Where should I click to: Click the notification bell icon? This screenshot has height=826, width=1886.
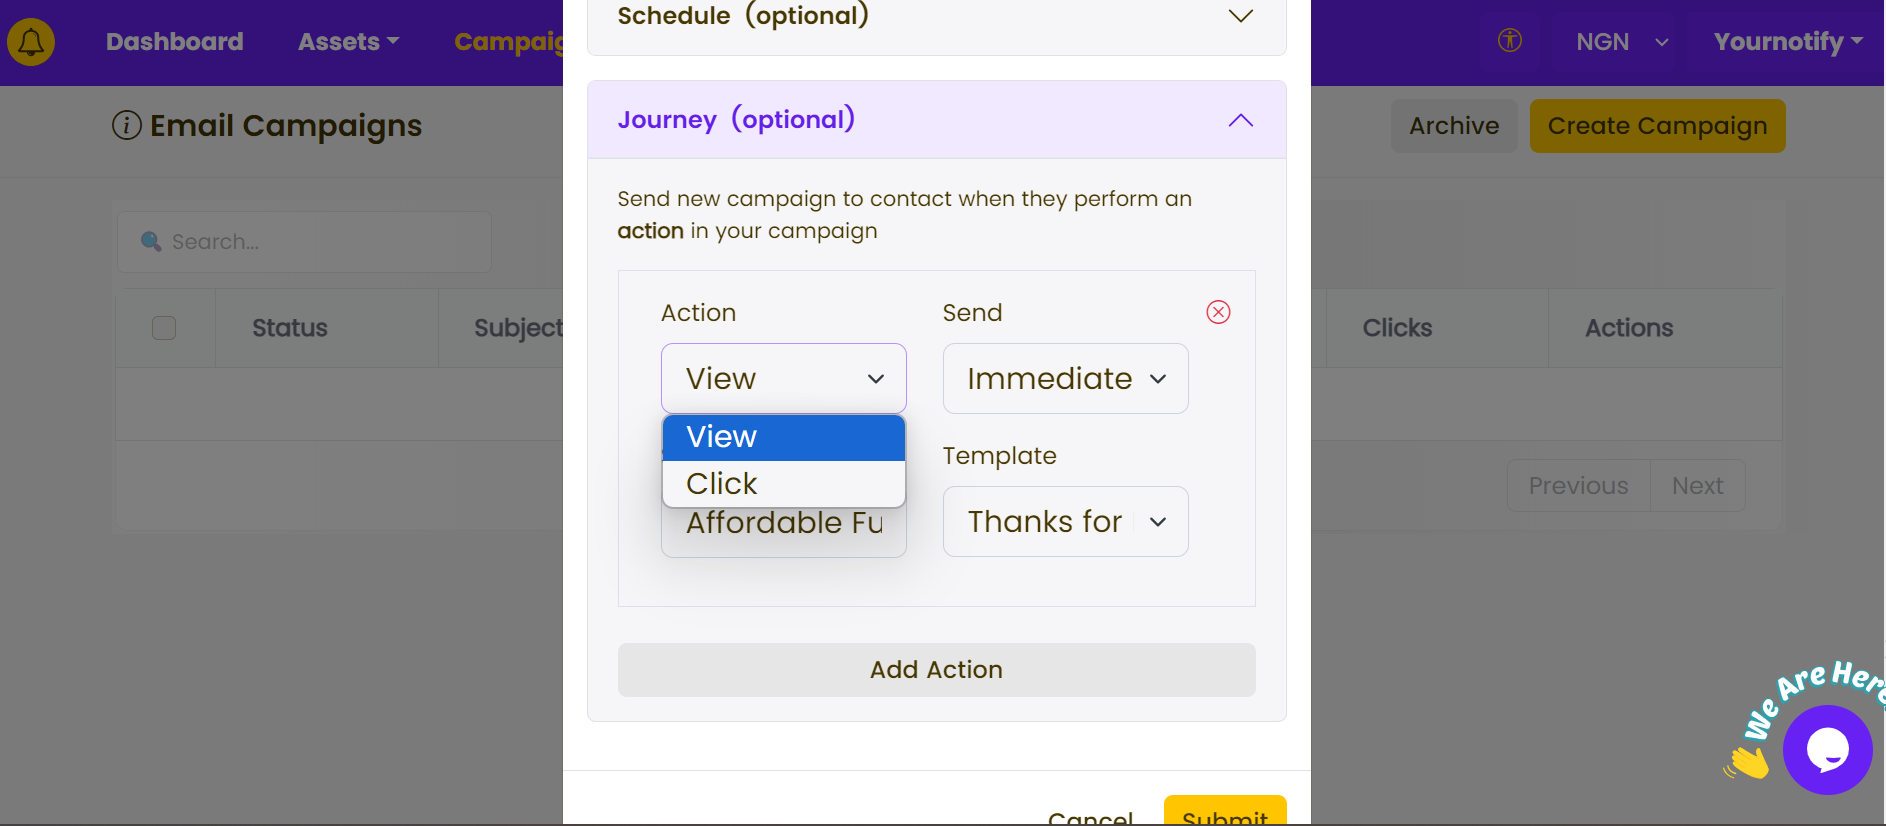31,42
